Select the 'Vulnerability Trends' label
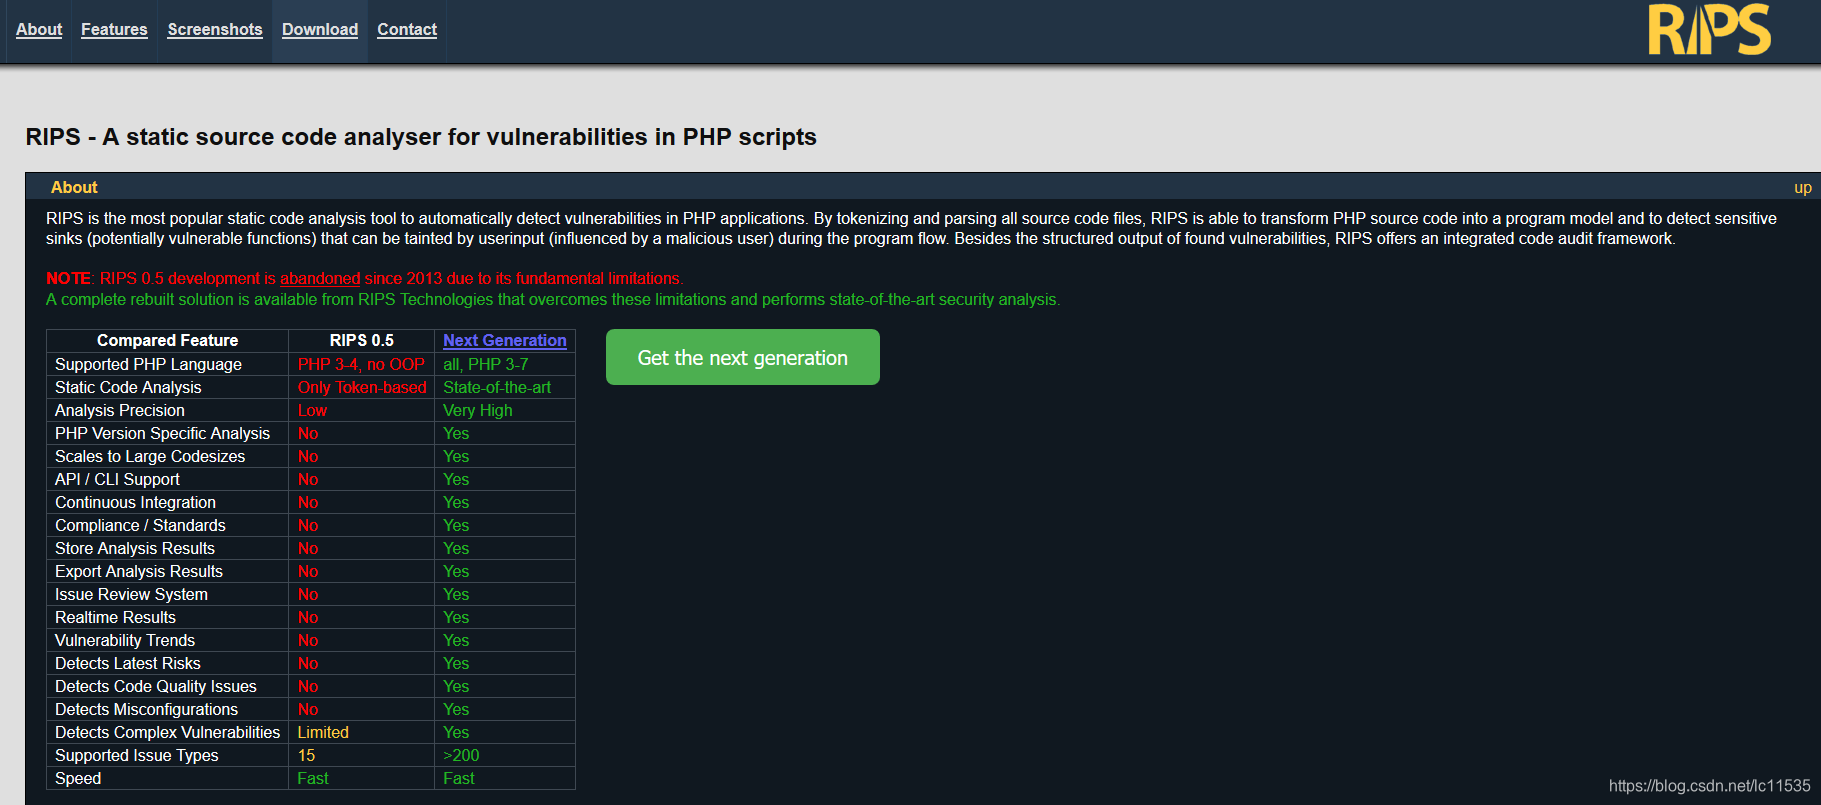Viewport: 1821px width, 805px height. pyautogui.click(x=125, y=641)
